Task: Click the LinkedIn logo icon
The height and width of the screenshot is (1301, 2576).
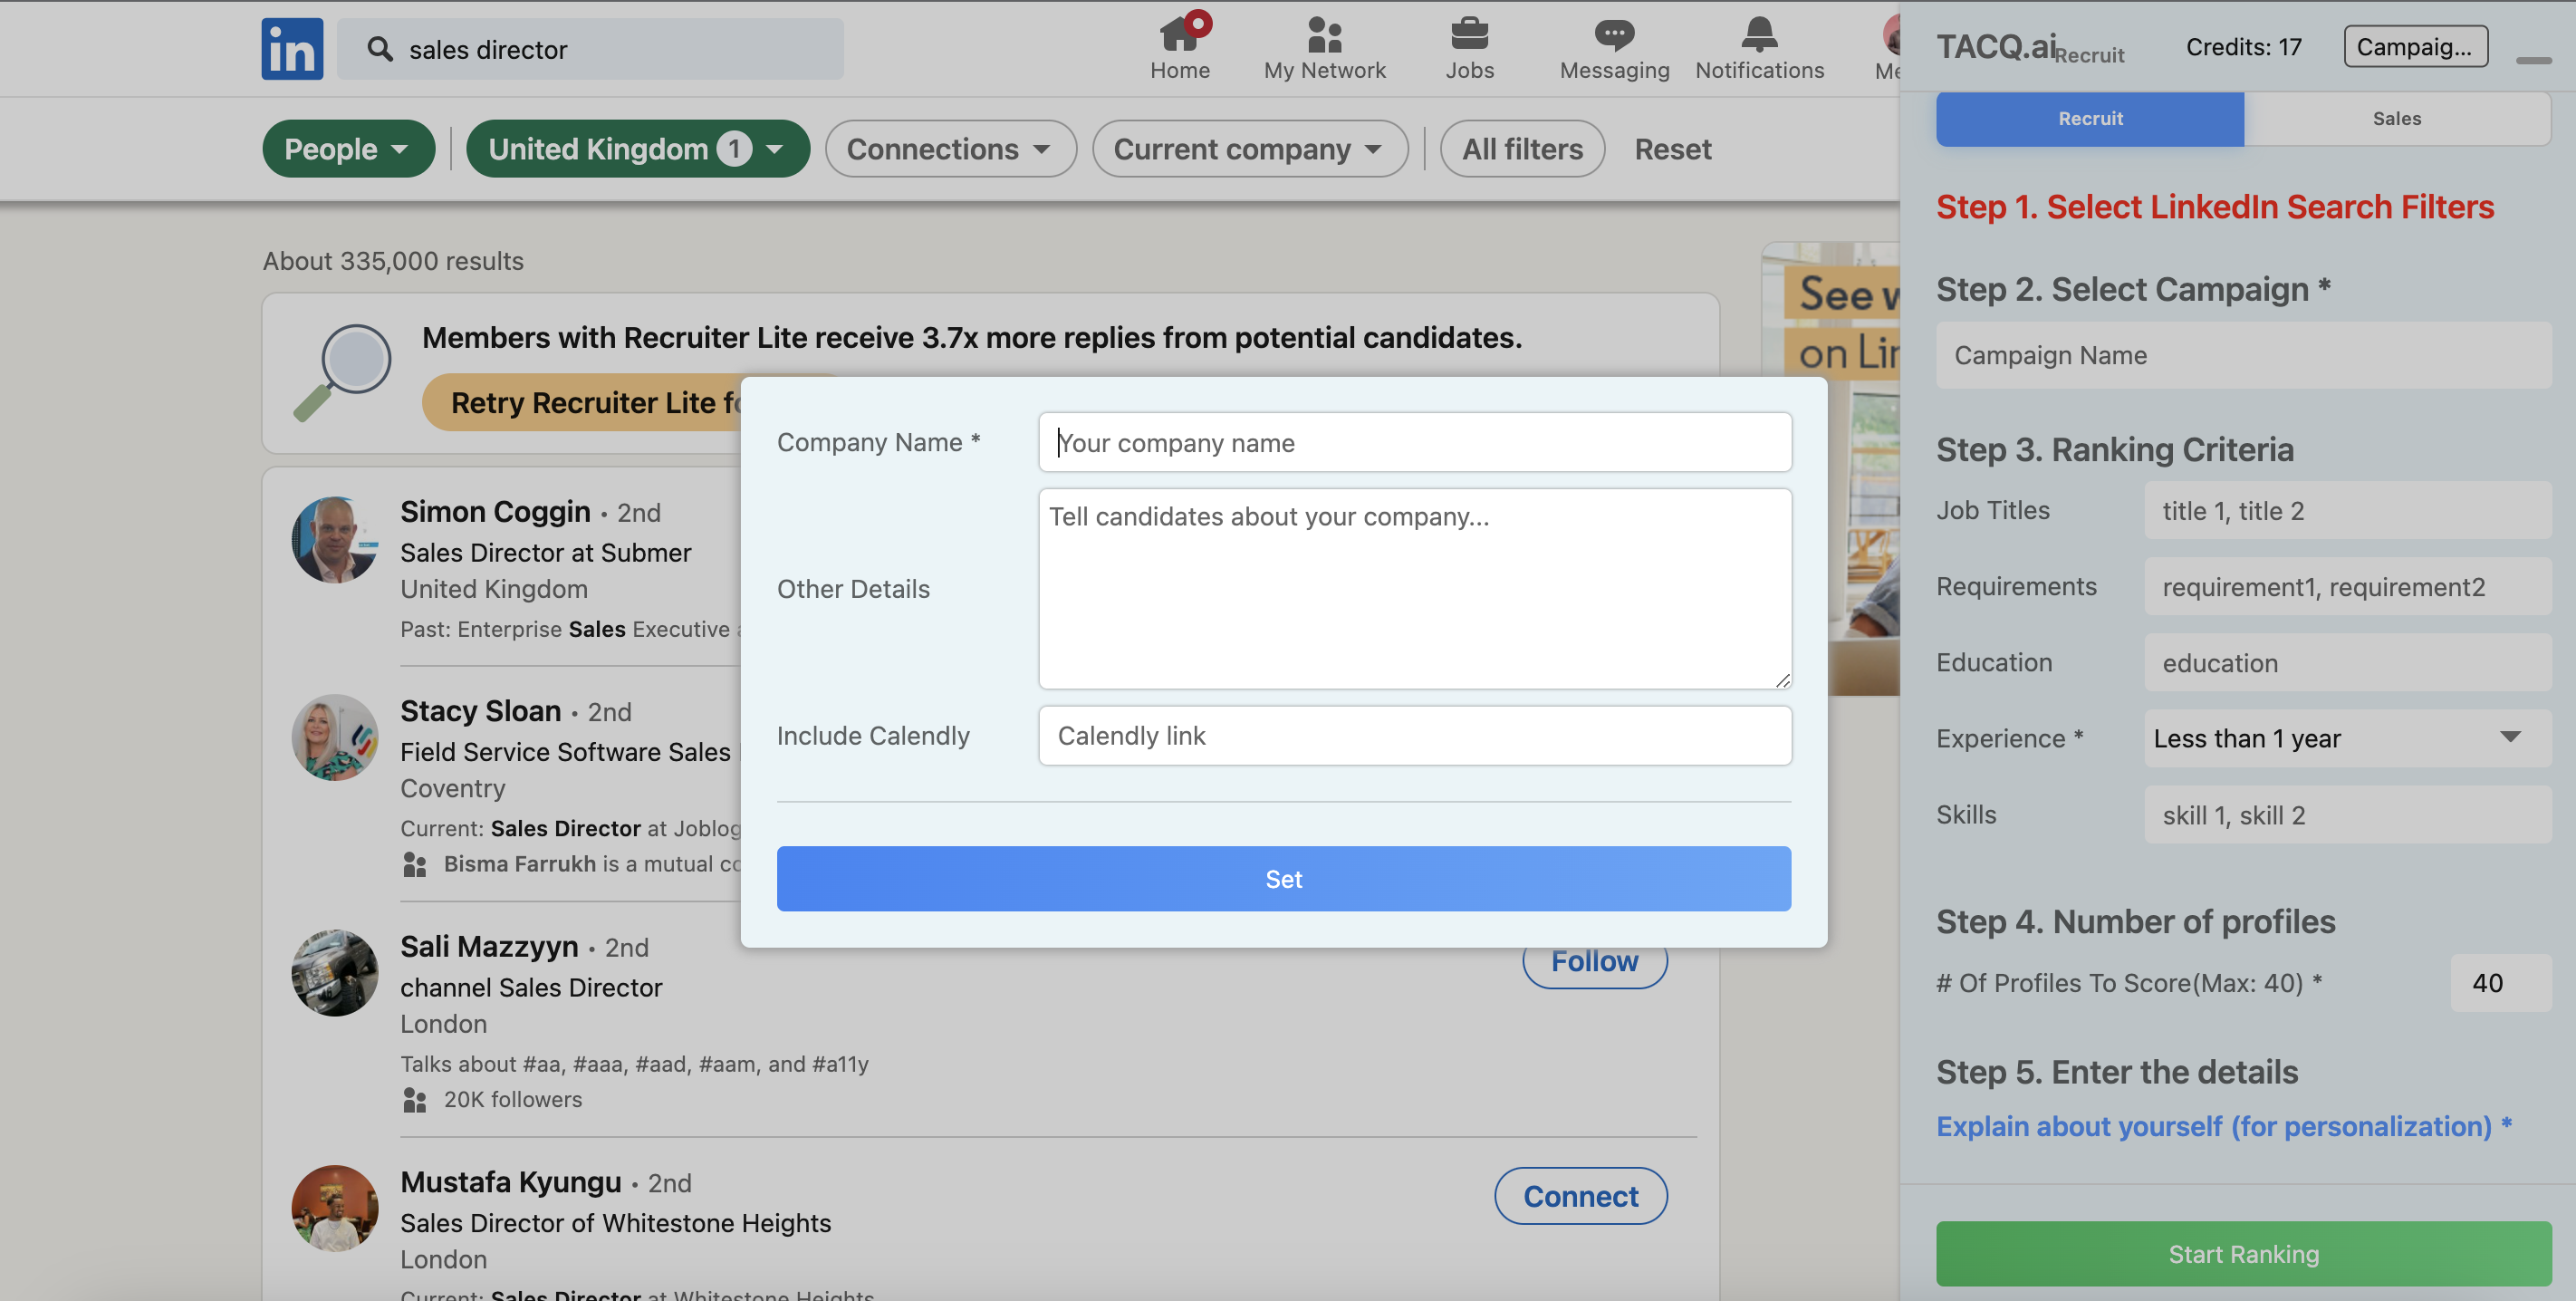Action: [x=292, y=48]
